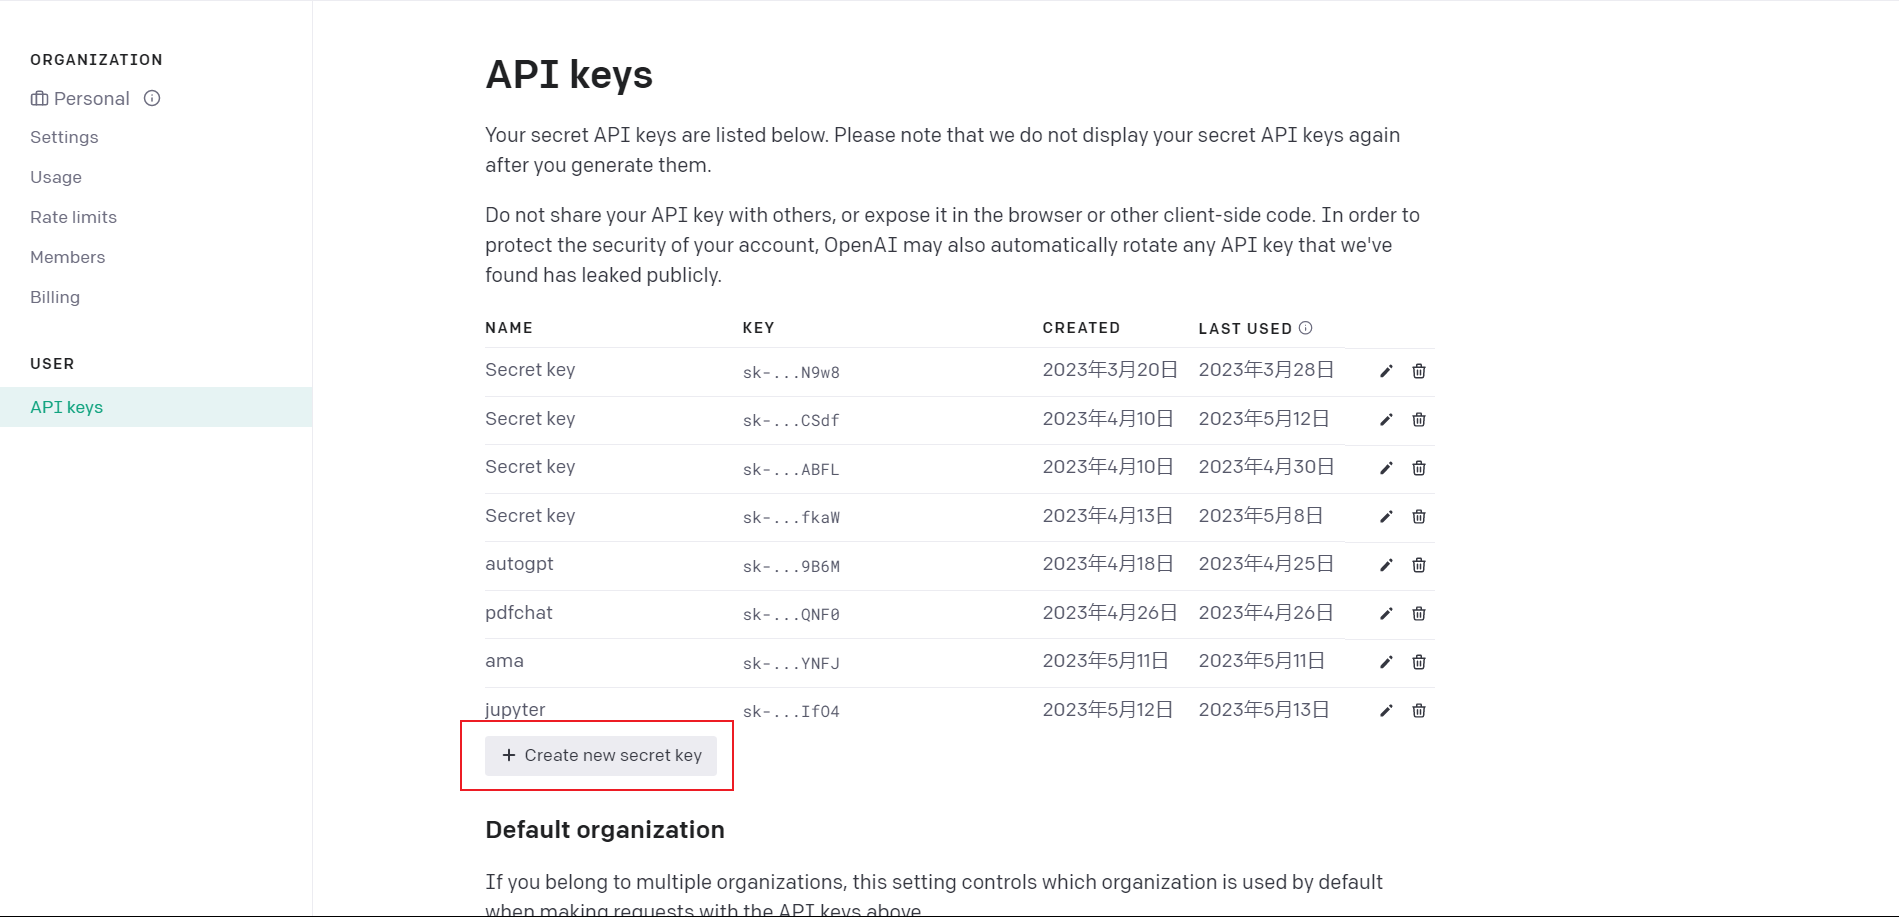Show info for Last Used column
Image resolution: width=1899 pixels, height=917 pixels.
(x=1305, y=328)
